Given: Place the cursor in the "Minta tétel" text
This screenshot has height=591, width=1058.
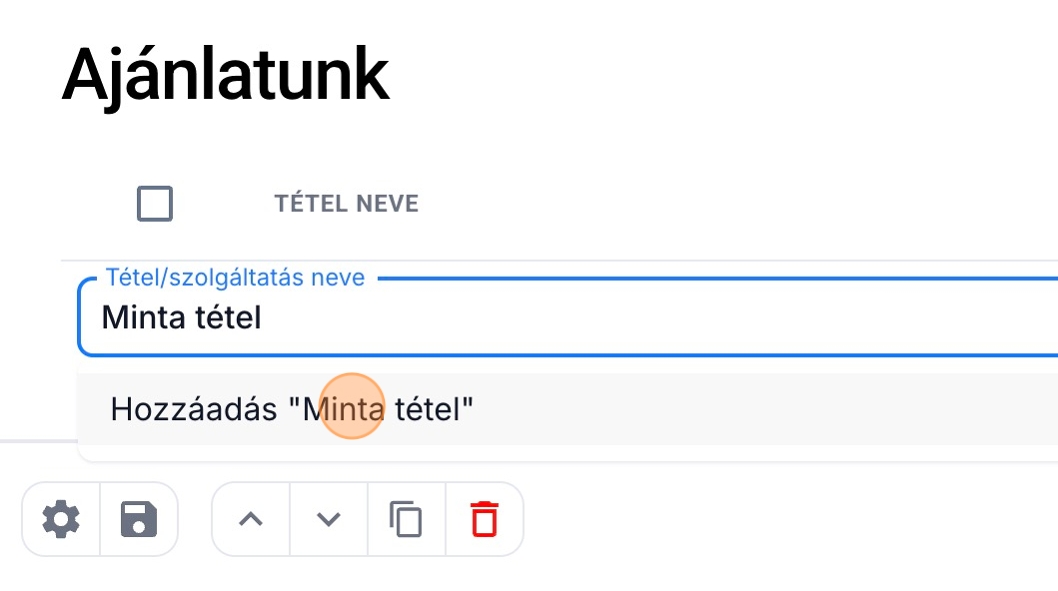Looking at the screenshot, I should click(181, 318).
